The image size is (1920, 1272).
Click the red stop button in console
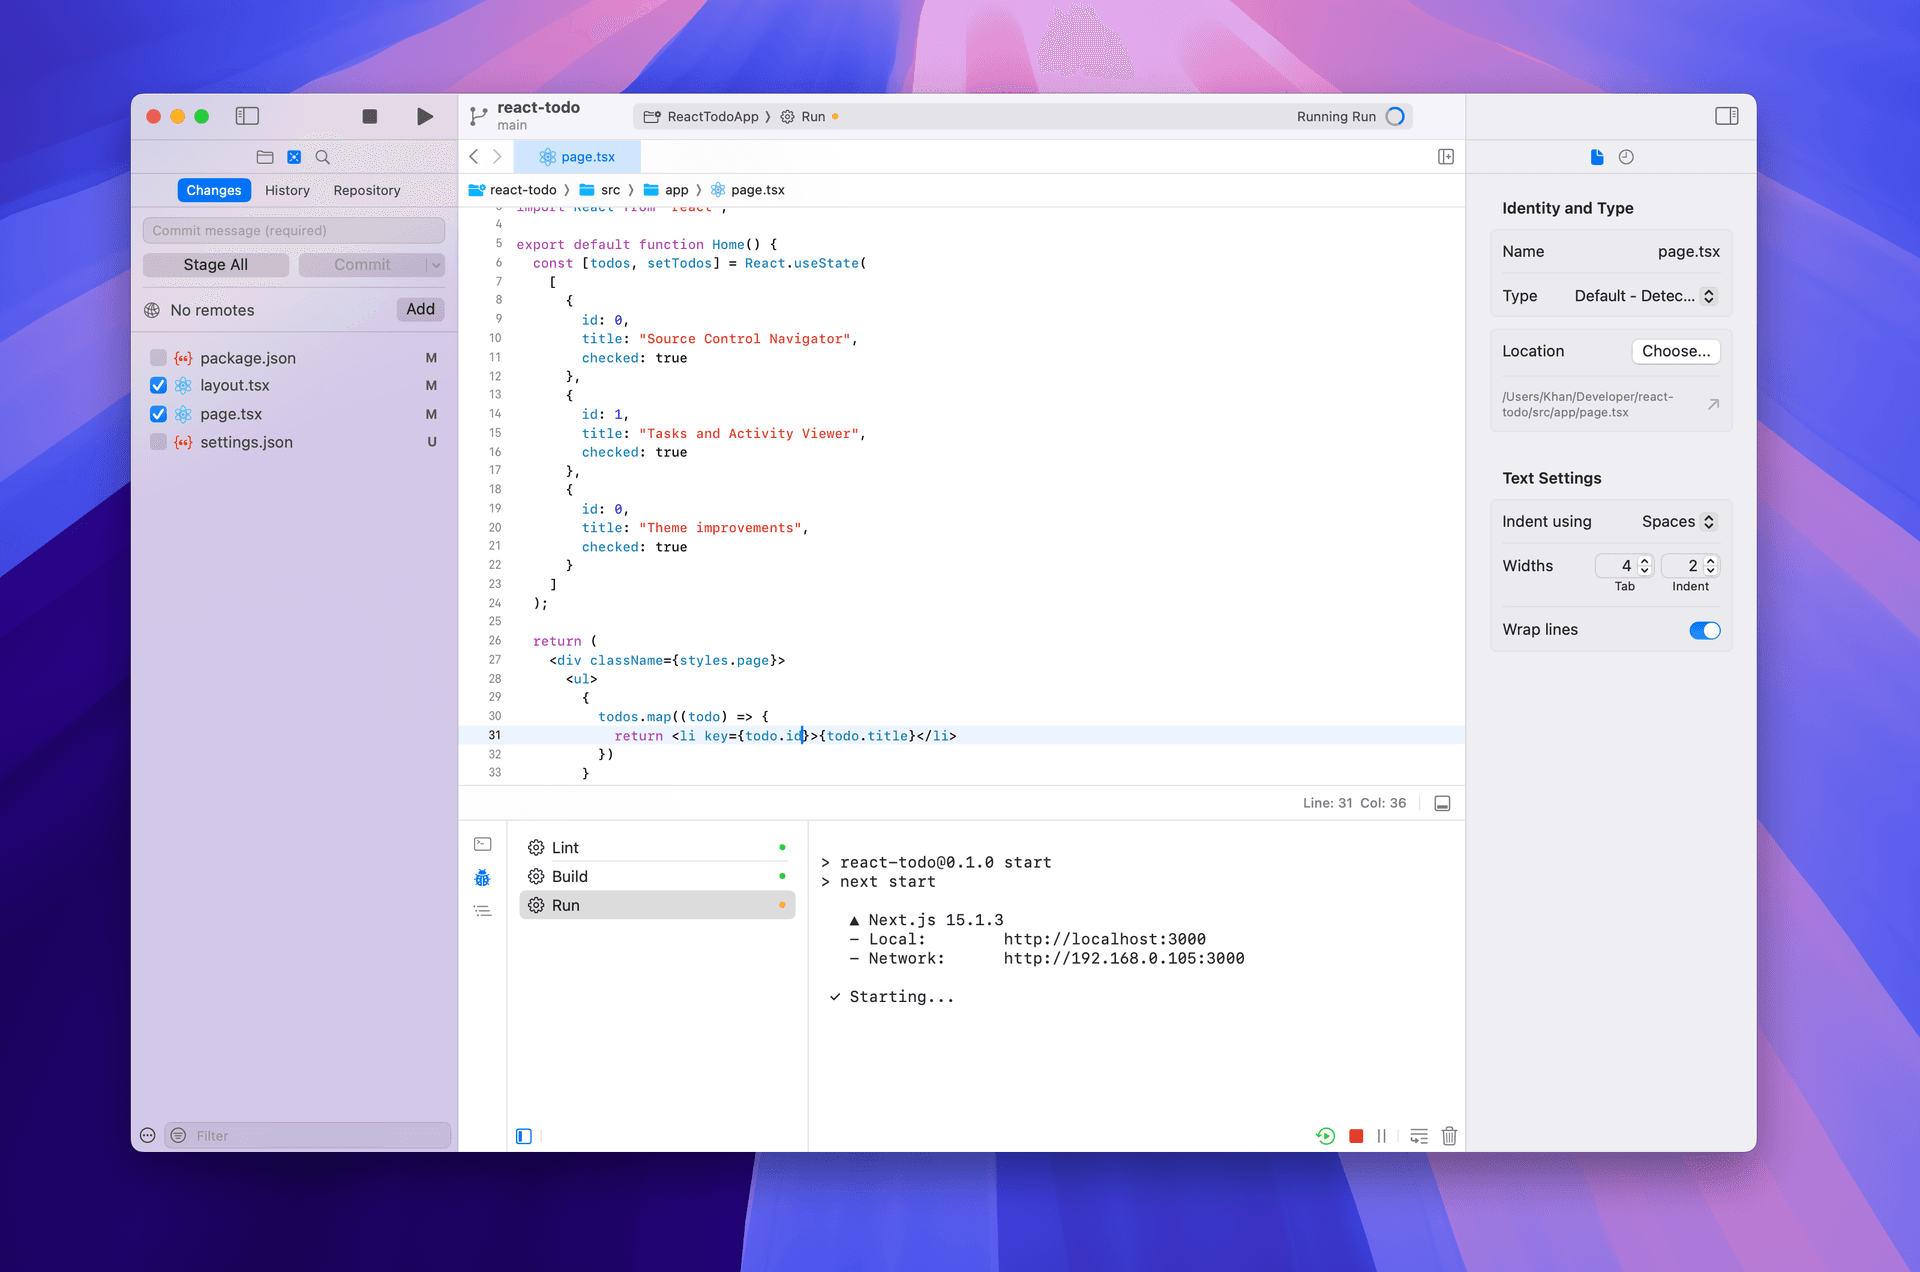tap(1356, 1136)
